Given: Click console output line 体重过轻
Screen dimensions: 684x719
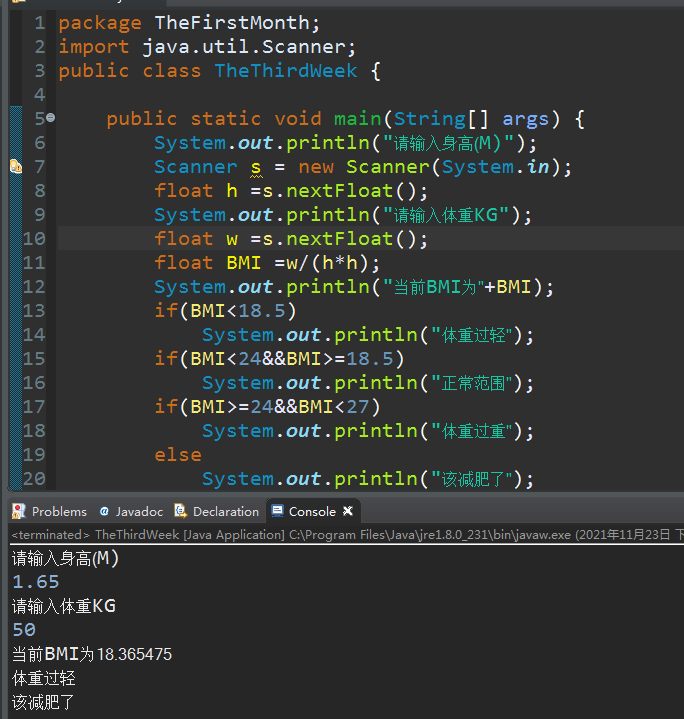Looking at the screenshot, I should (x=44, y=678).
